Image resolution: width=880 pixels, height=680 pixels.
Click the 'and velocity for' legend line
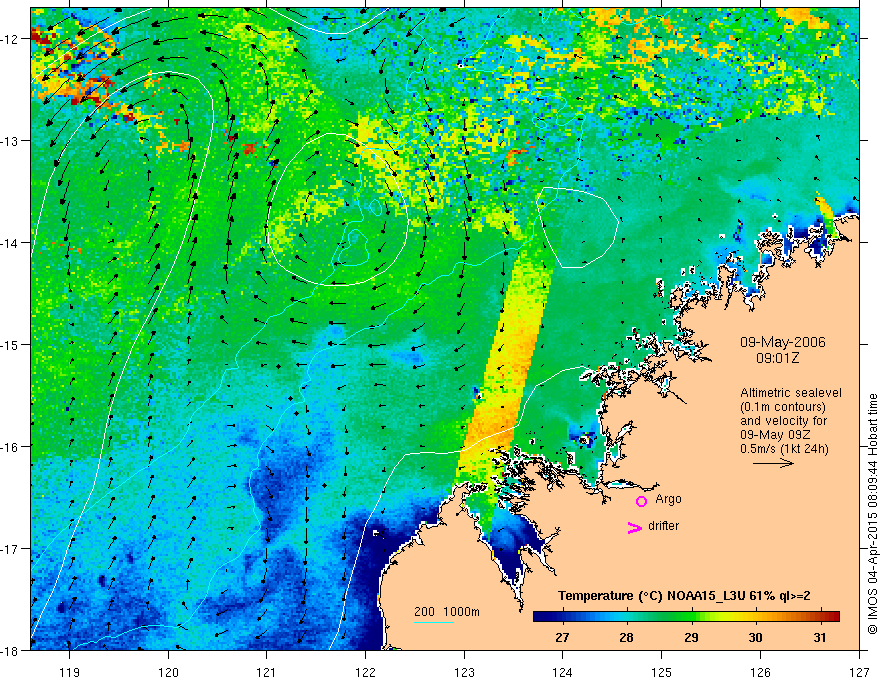[783, 421]
